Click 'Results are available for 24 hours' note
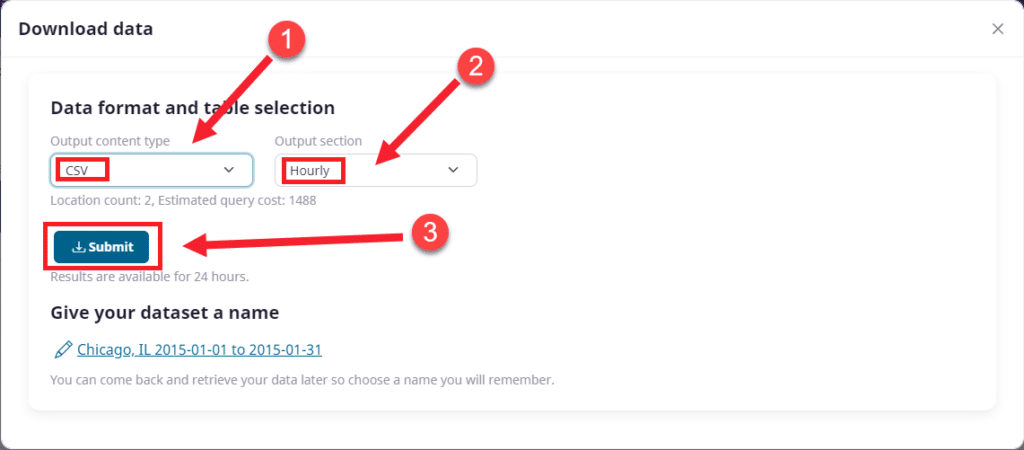 (149, 276)
